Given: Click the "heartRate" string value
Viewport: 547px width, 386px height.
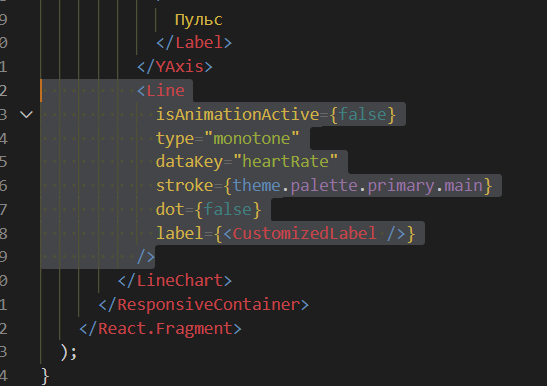Looking at the screenshot, I should [285, 162].
